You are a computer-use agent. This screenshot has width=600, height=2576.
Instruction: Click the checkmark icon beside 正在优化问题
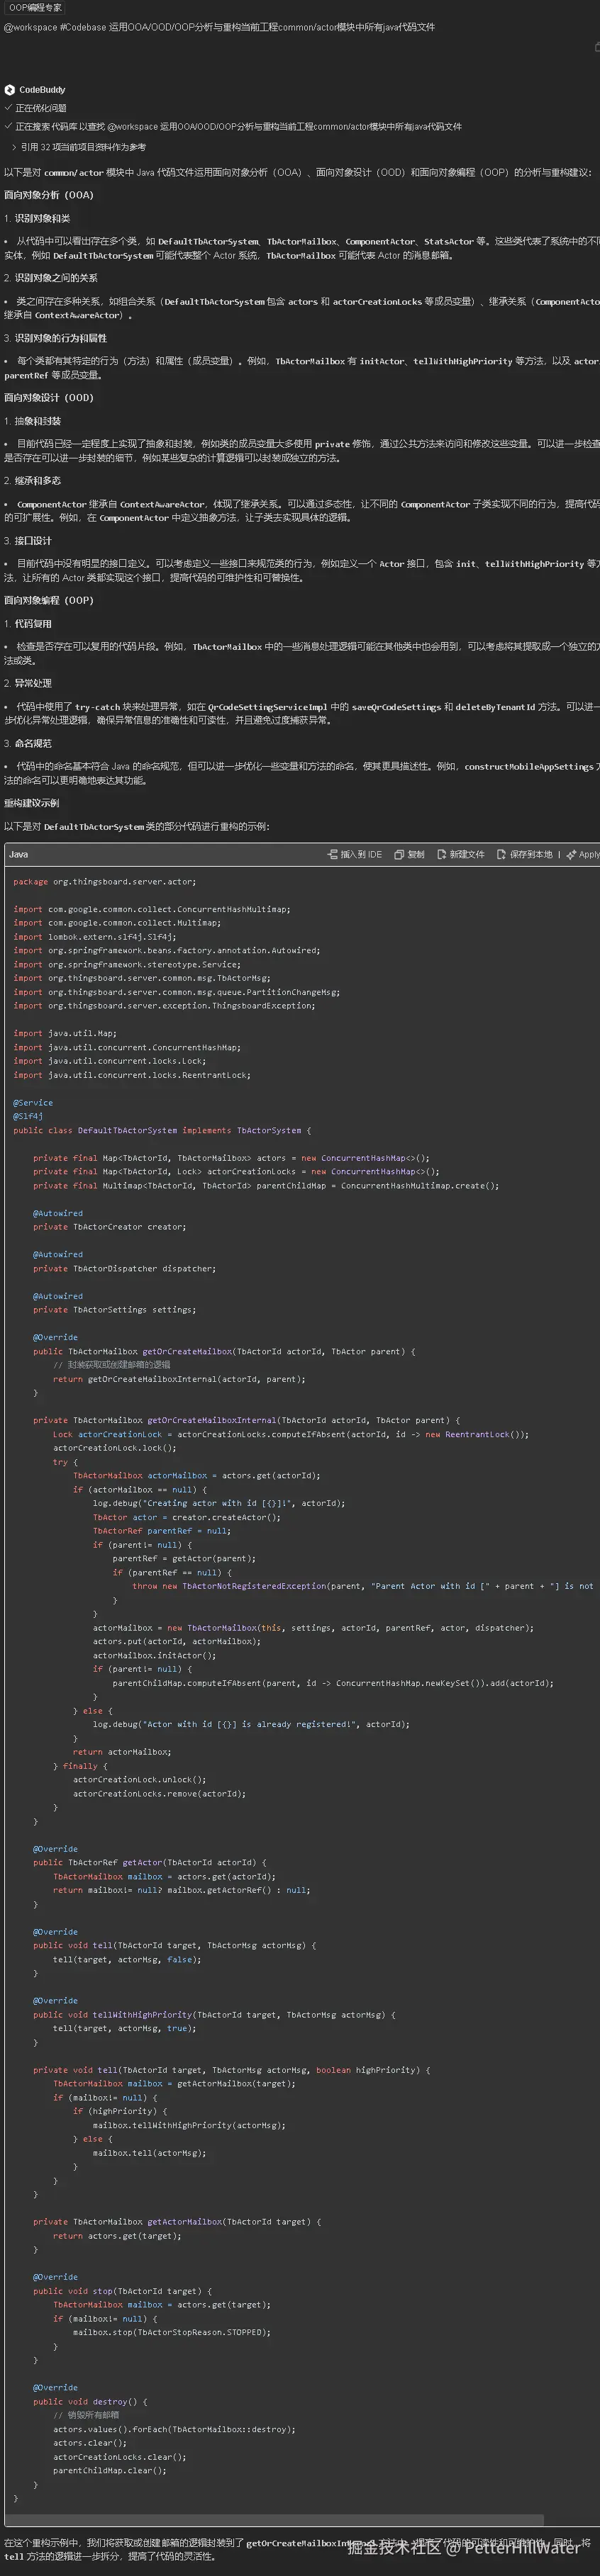[8, 108]
